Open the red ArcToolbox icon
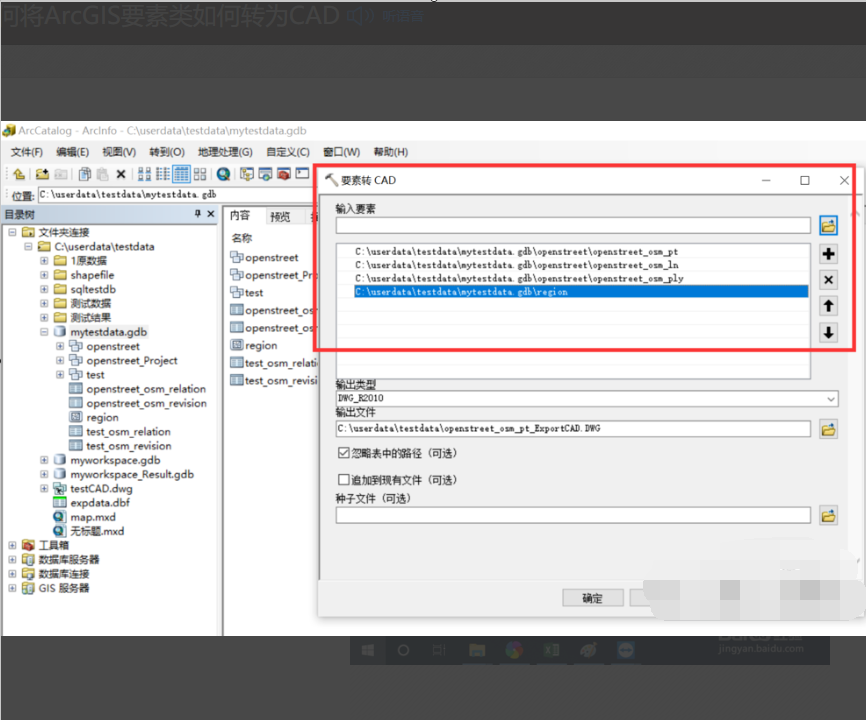Image resolution: width=866 pixels, height=720 pixels. [x=283, y=174]
